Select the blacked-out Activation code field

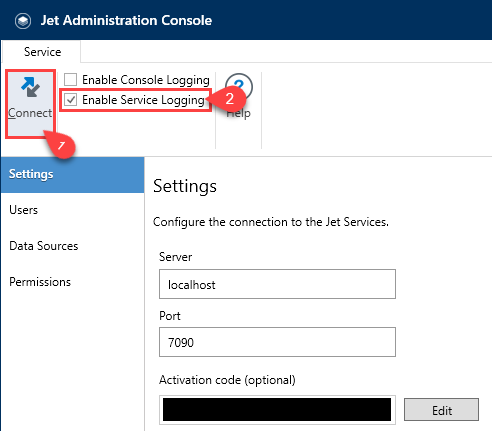pyautogui.click(x=277, y=410)
